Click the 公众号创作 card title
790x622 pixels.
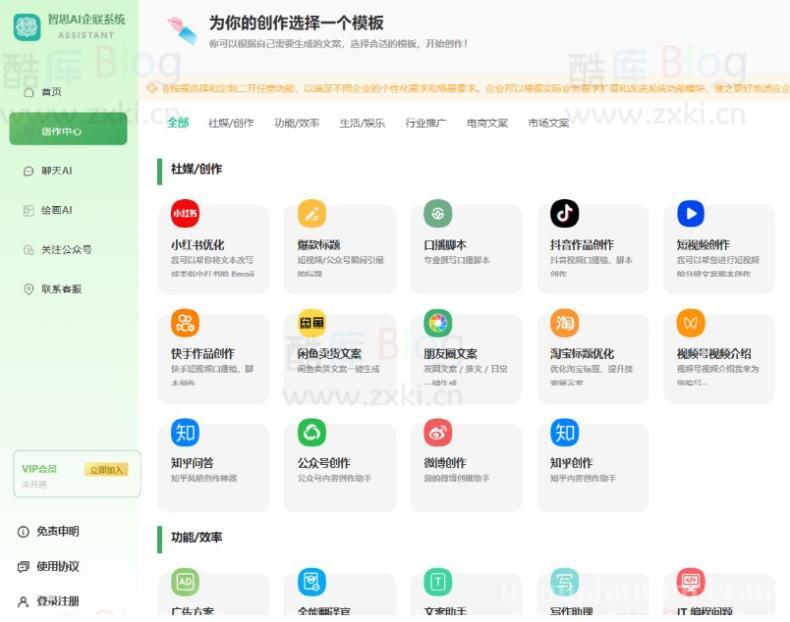(x=324, y=463)
